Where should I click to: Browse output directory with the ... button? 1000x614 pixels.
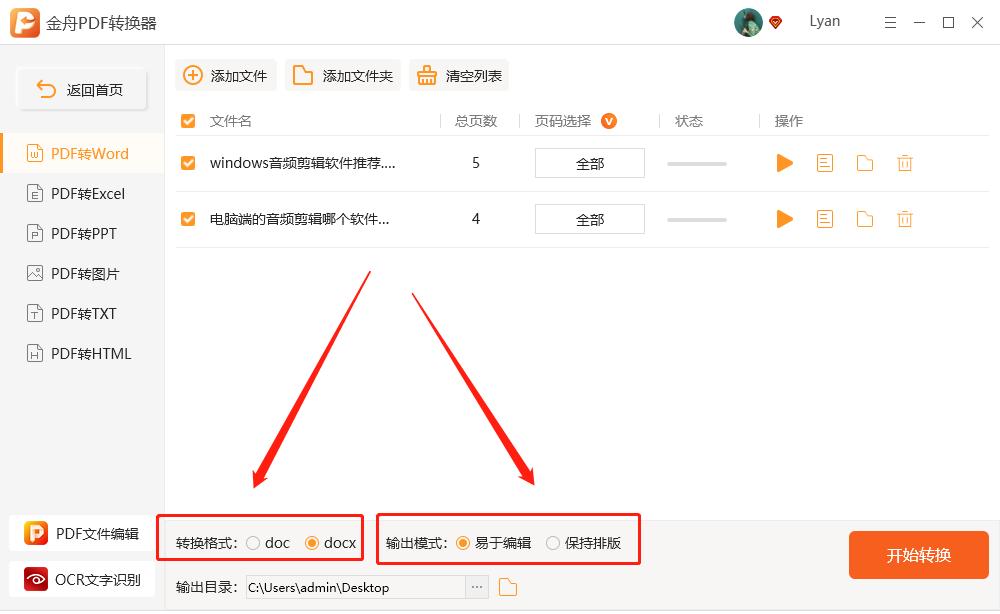pyautogui.click(x=476, y=587)
